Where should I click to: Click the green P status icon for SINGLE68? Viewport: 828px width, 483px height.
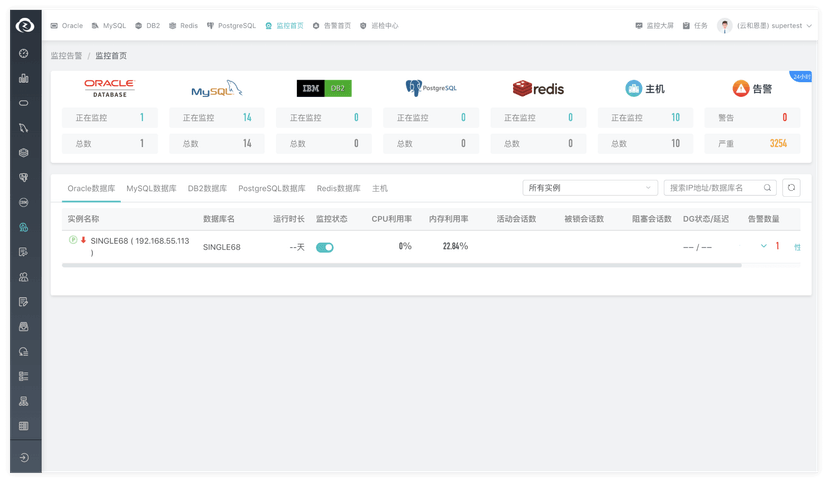click(73, 240)
